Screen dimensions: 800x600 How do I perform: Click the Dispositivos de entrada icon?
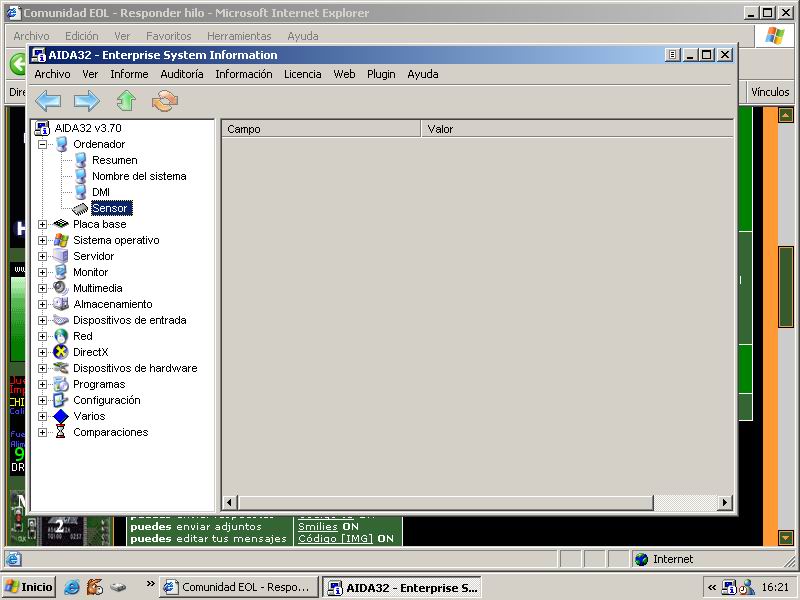(61, 320)
